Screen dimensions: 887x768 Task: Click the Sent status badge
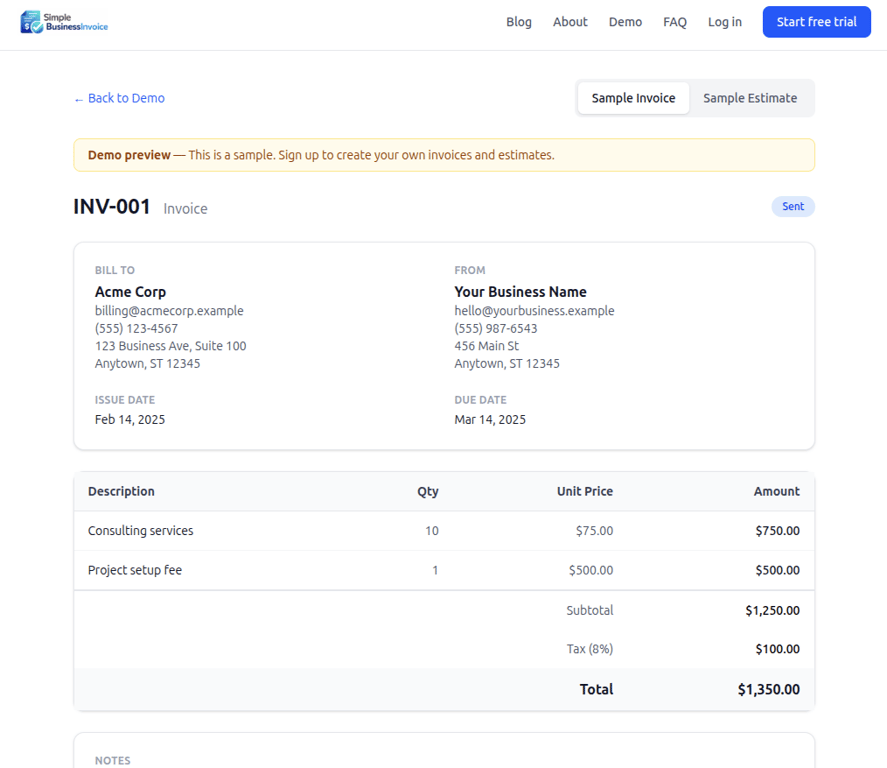tap(793, 206)
